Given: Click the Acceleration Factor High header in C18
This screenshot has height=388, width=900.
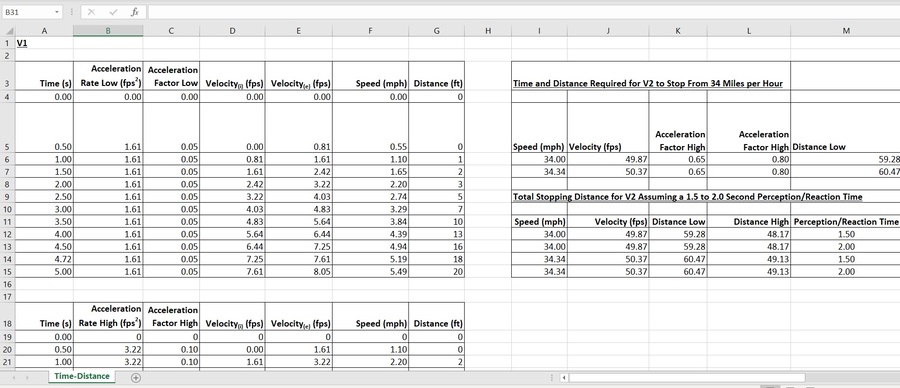Looking at the screenshot, I should [x=171, y=316].
